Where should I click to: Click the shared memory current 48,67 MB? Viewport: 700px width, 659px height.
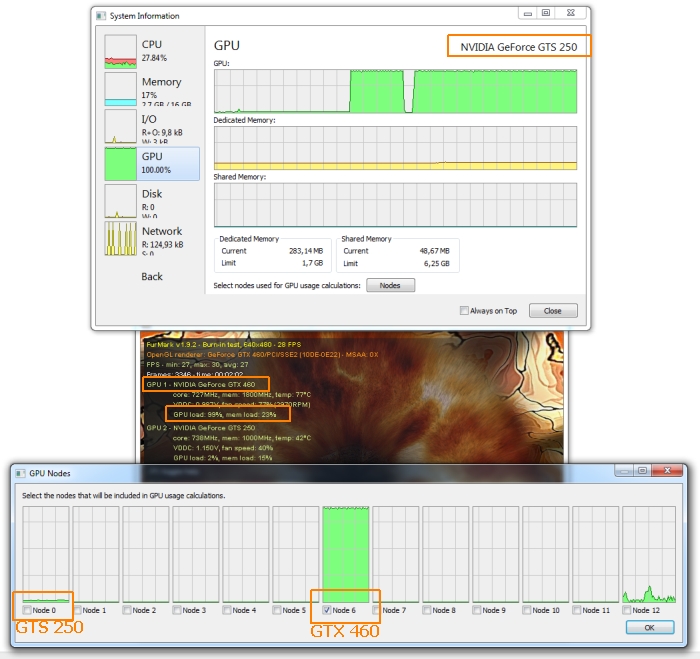[434, 251]
